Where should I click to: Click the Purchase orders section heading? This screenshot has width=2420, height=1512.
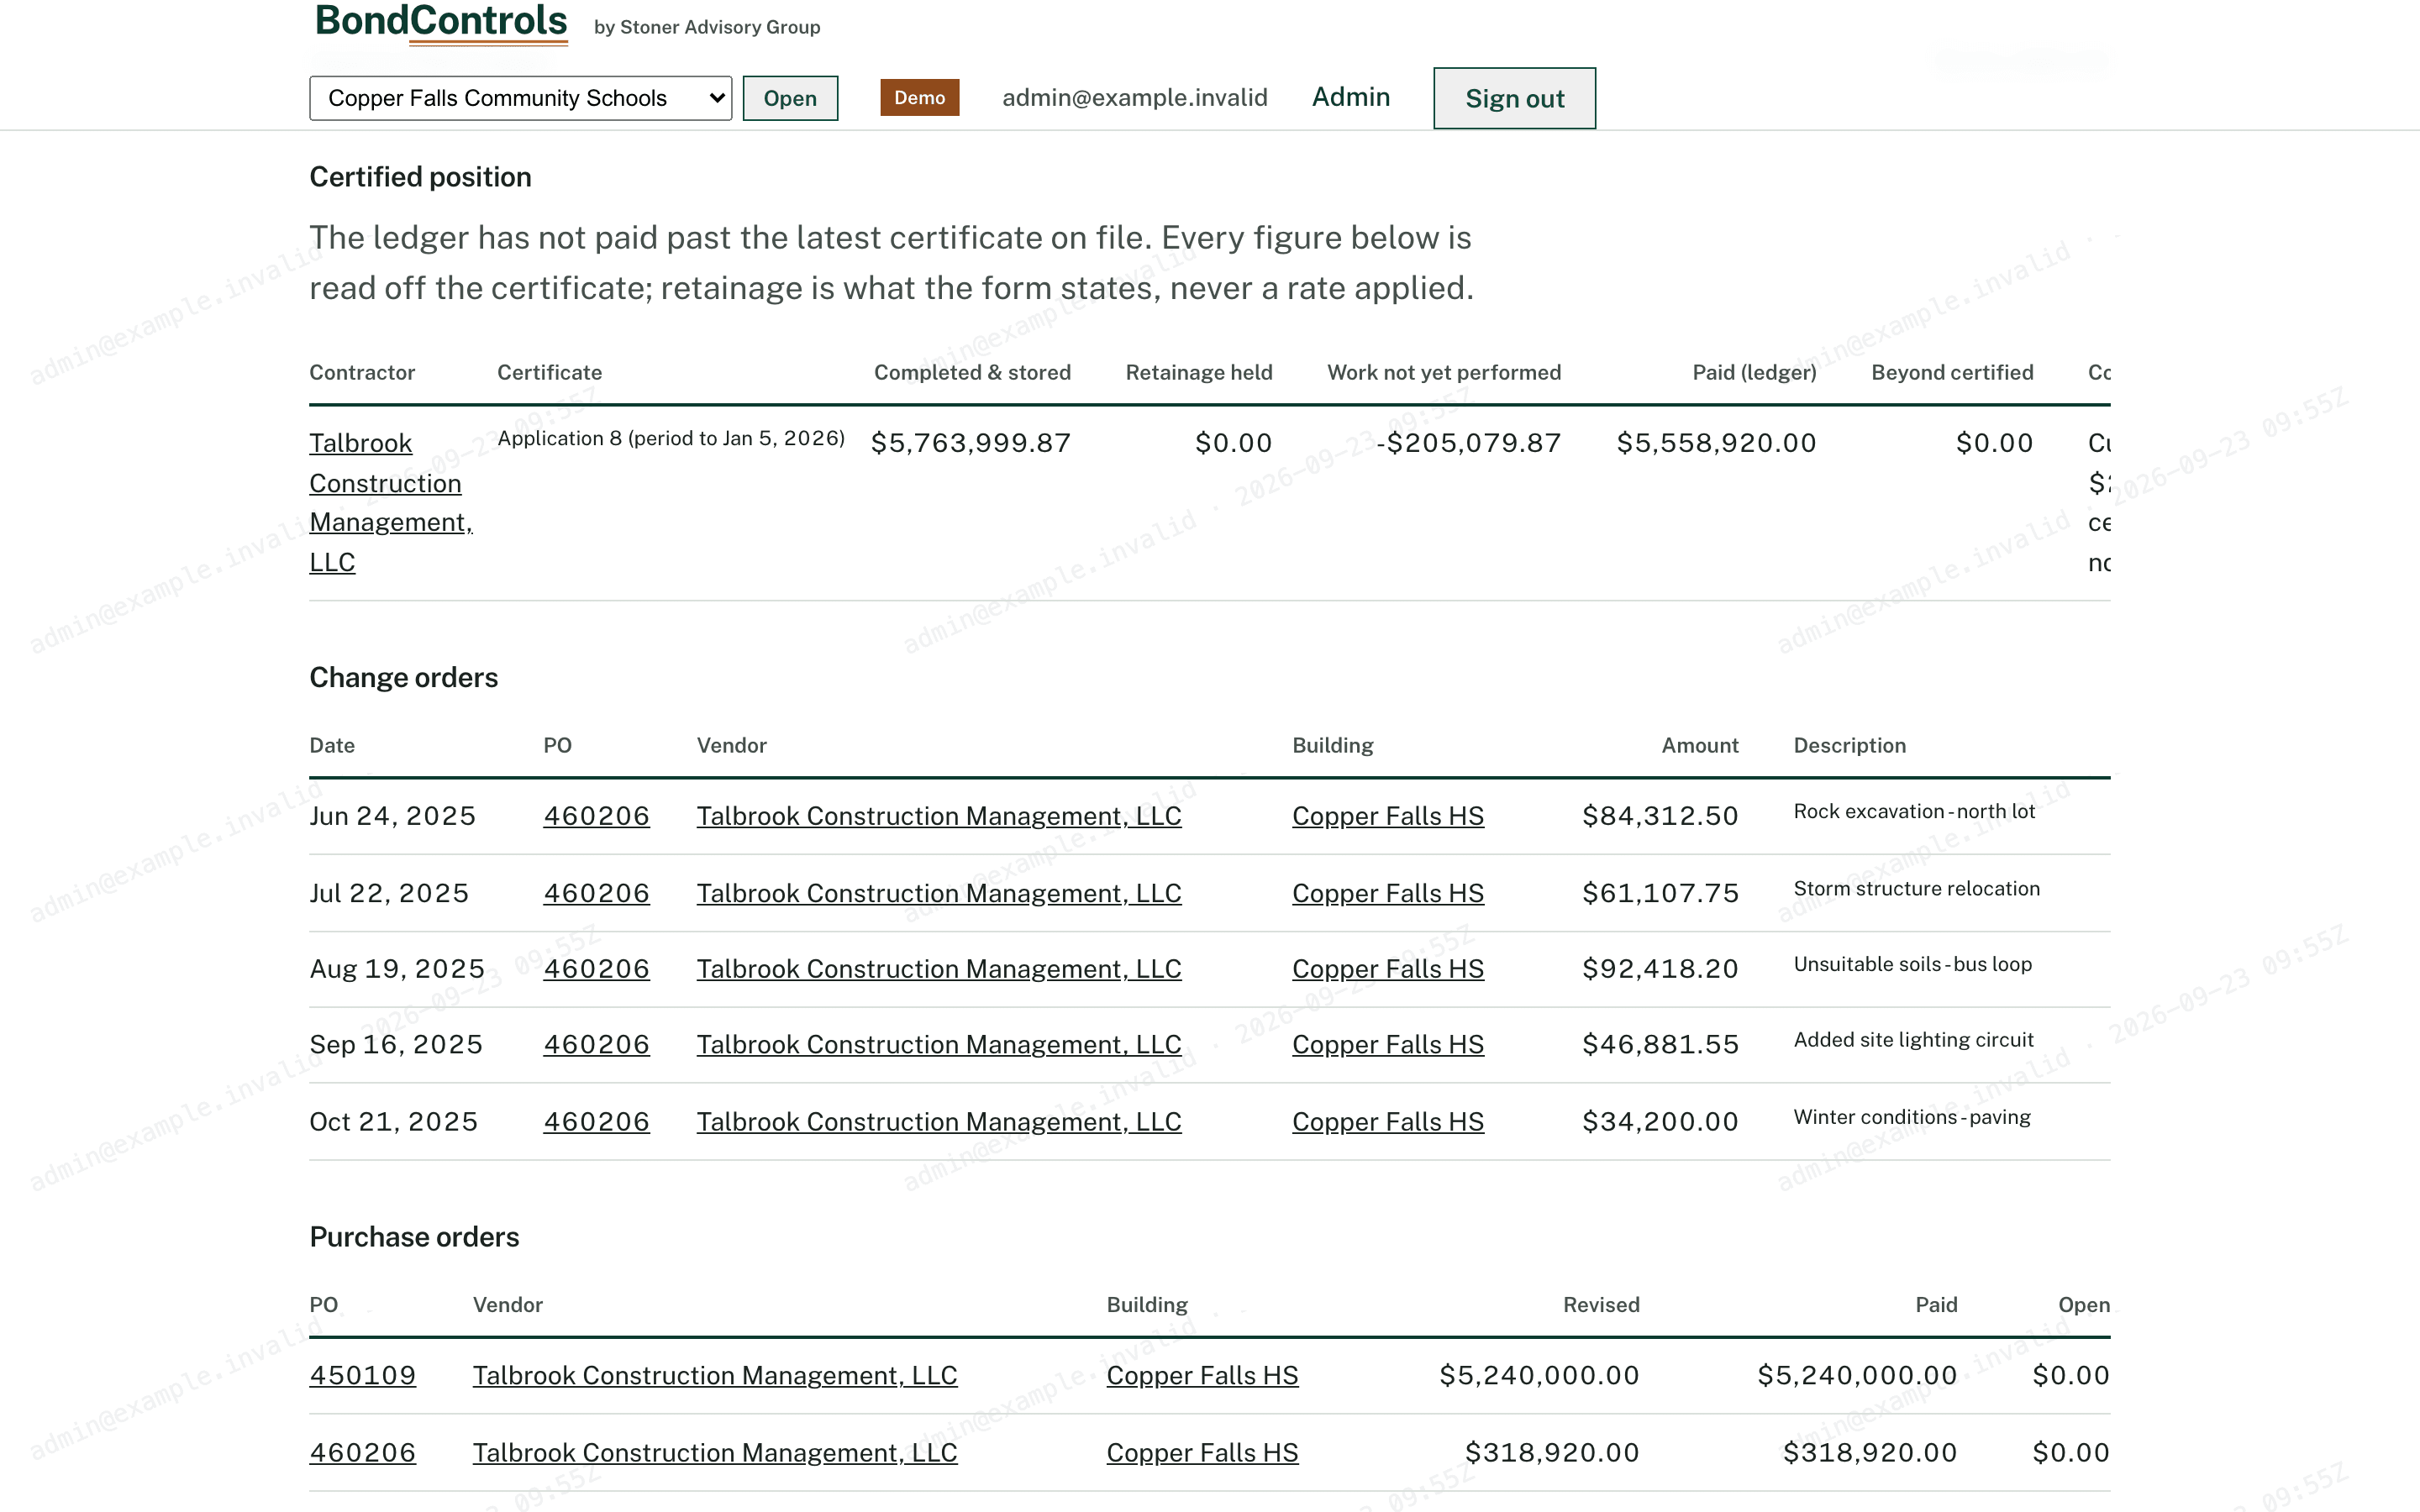[414, 1237]
